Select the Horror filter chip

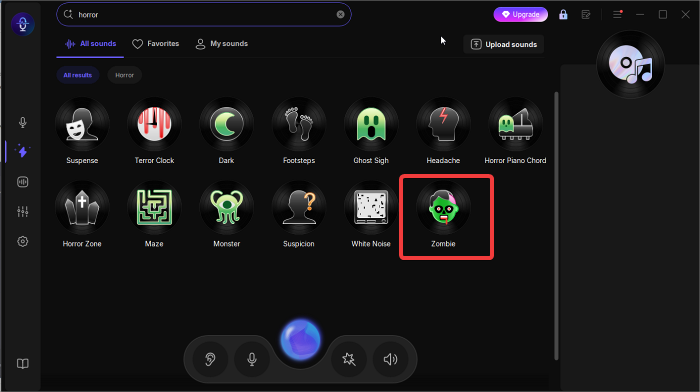pyautogui.click(x=125, y=75)
